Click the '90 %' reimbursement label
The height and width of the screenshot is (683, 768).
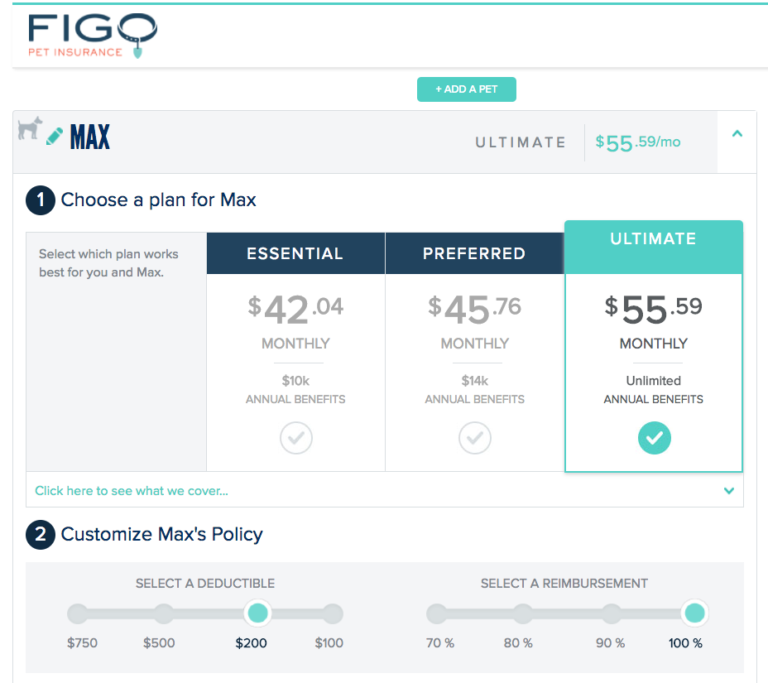tap(610, 643)
